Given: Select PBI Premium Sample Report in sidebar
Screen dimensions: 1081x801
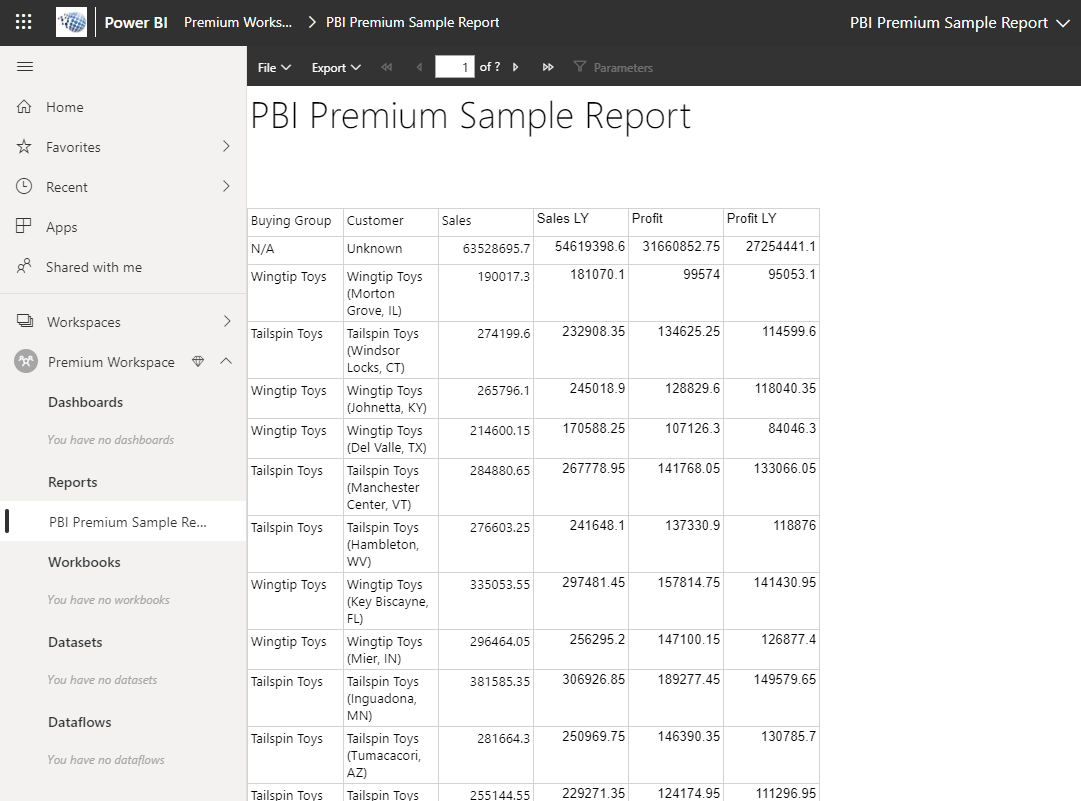Looking at the screenshot, I should pyautogui.click(x=127, y=522).
